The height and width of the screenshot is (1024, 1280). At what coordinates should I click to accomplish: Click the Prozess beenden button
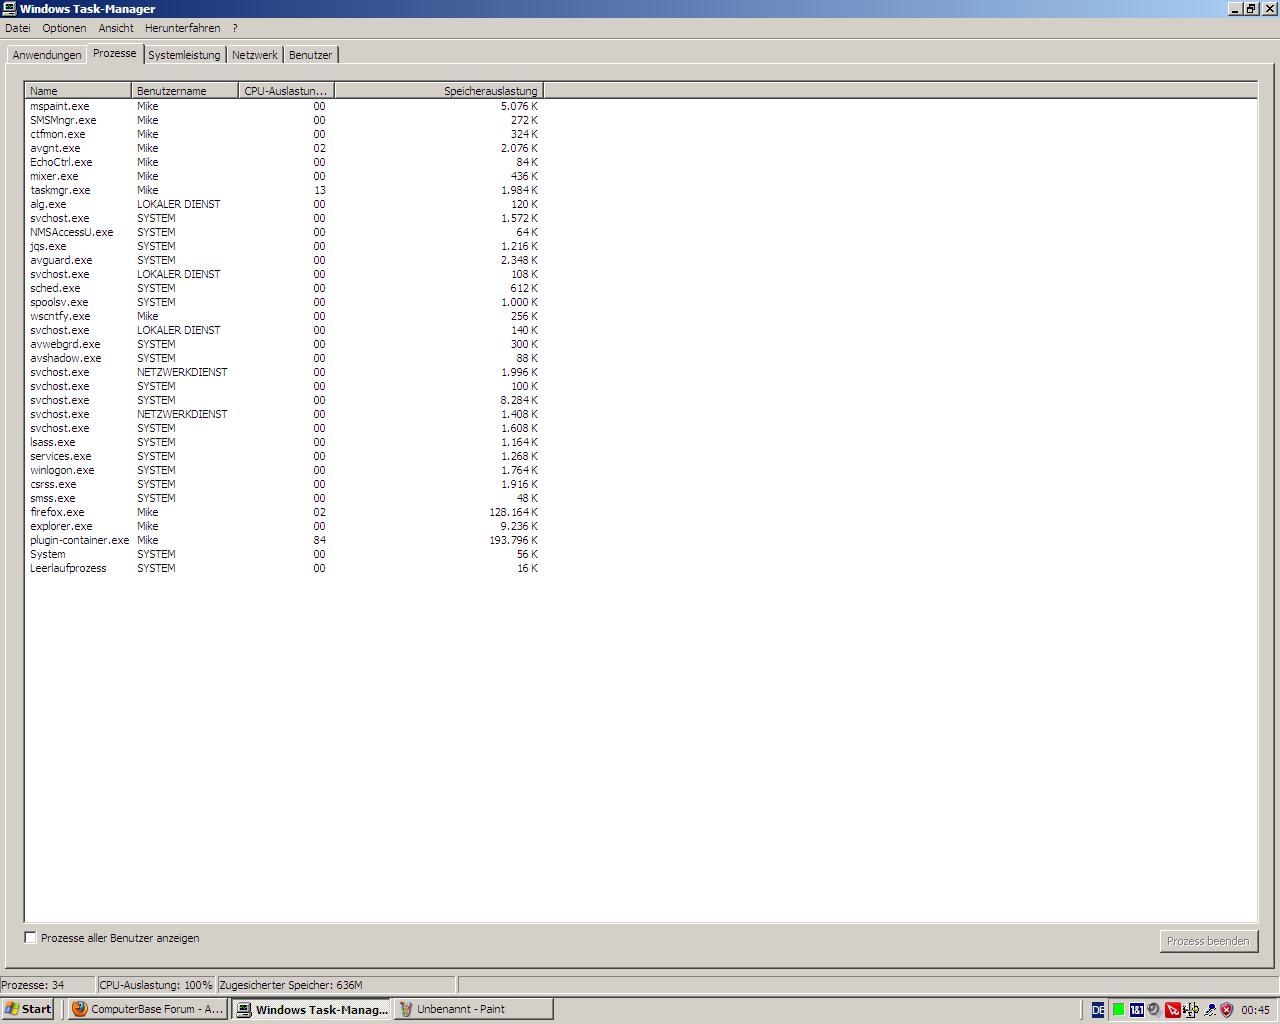pyautogui.click(x=1208, y=941)
